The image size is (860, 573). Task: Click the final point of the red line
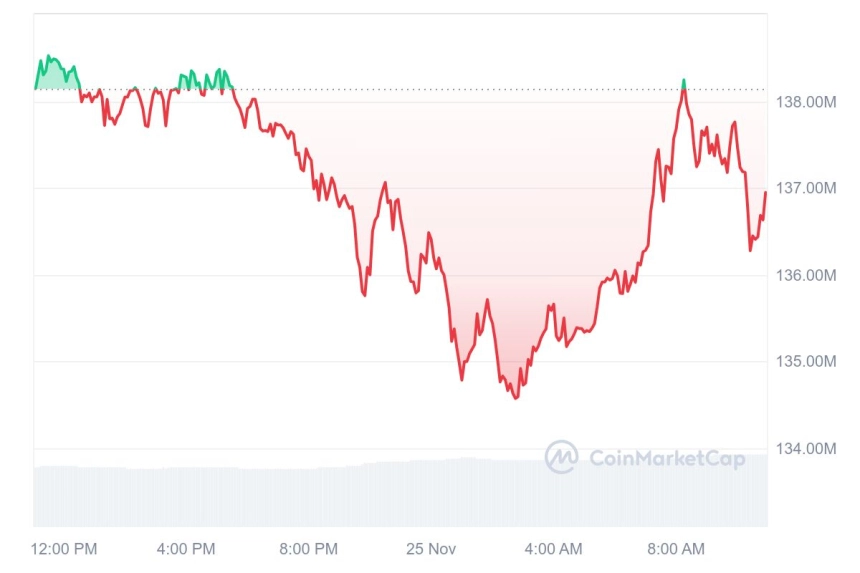[765, 193]
